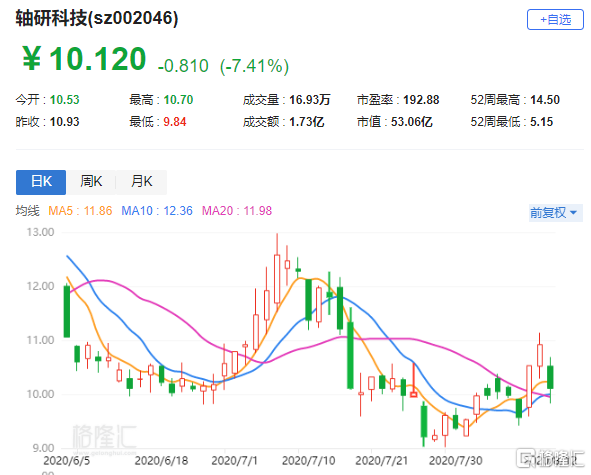Viewport: 591px width, 475px height.
Task: Click the 最高 value 10.70
Action: (x=178, y=100)
